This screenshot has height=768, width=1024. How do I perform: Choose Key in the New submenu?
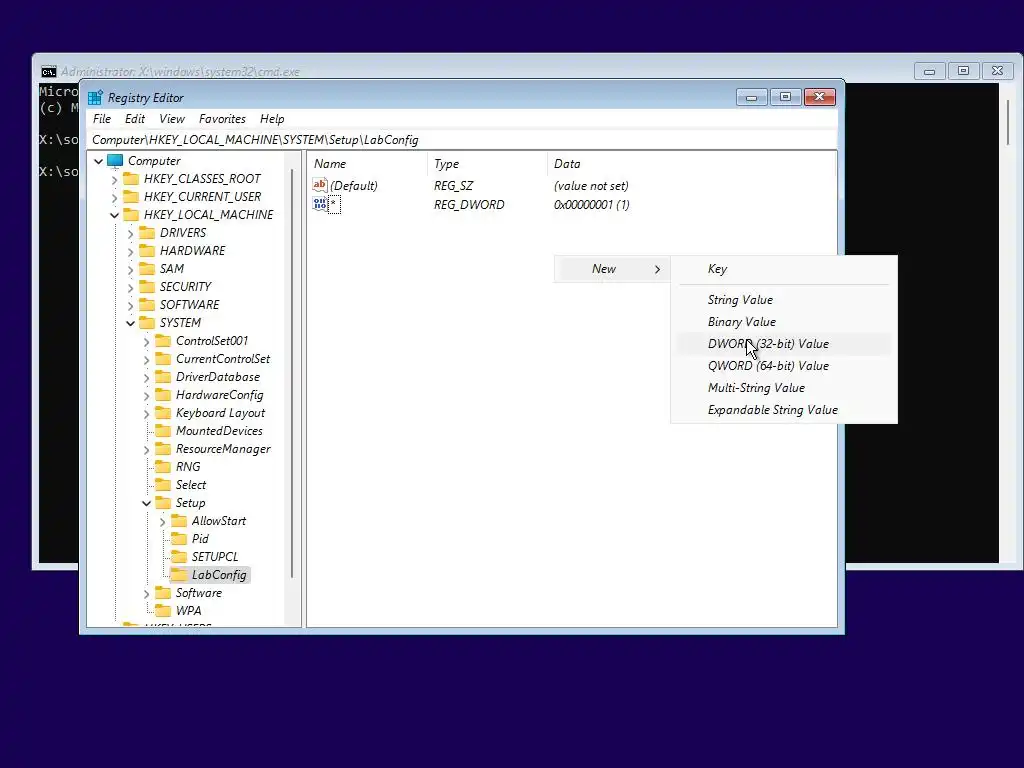[x=784, y=269]
